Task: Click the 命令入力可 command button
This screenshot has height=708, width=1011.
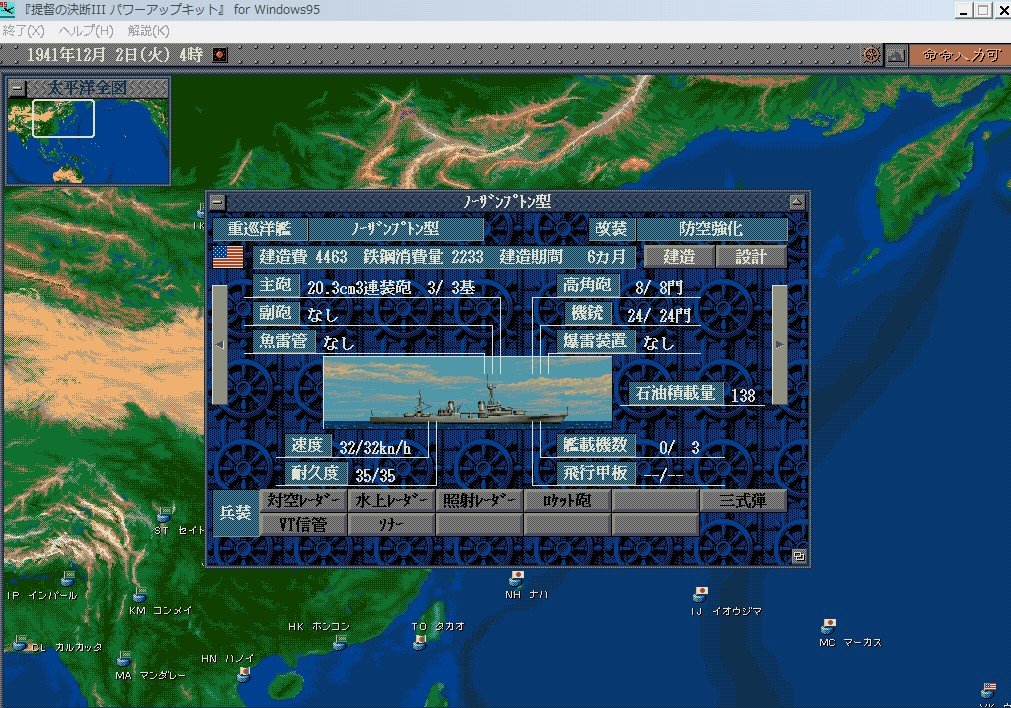Action: click(960, 55)
